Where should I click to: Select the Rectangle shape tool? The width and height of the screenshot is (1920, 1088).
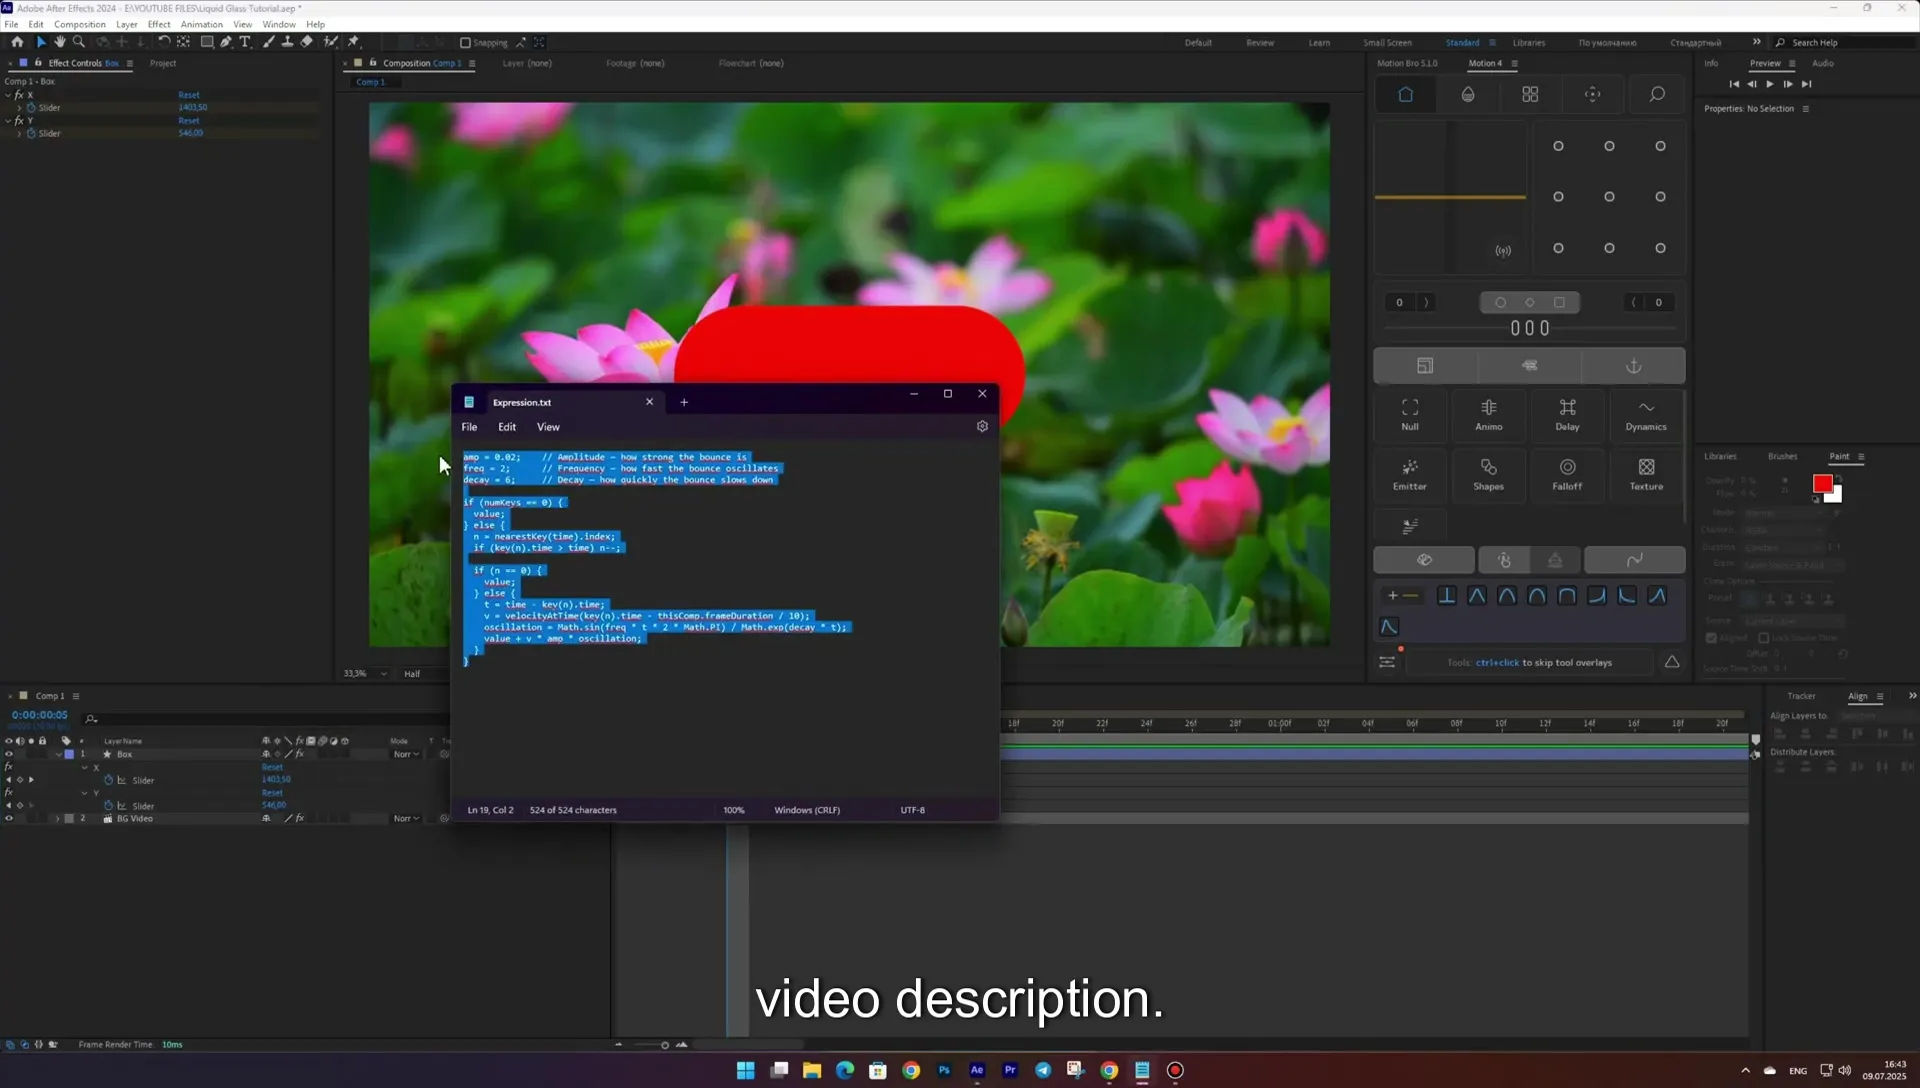coord(207,42)
